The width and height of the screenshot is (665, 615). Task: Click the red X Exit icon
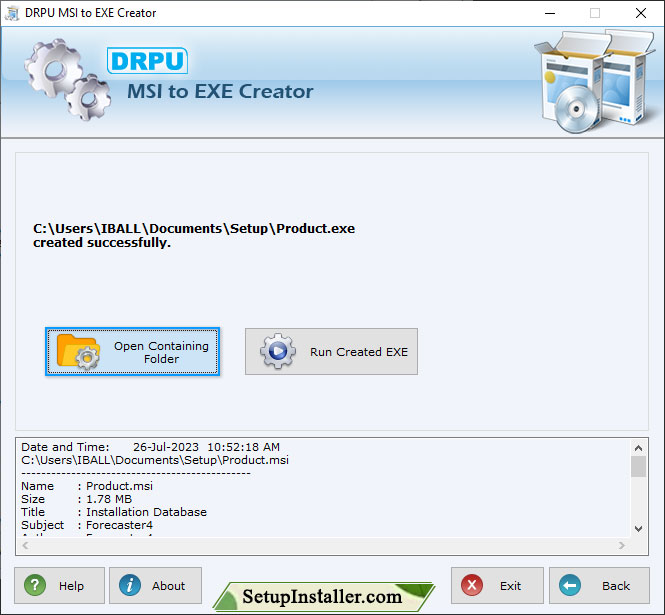[472, 585]
